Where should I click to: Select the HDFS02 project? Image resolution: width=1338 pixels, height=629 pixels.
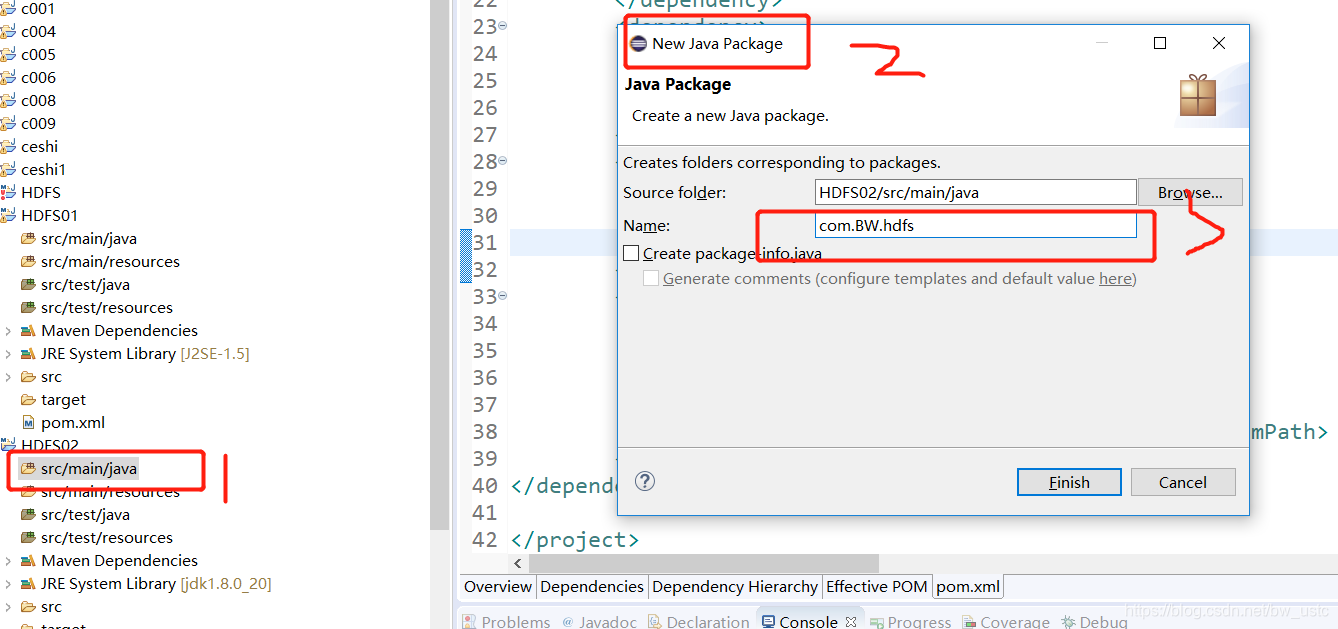pos(50,445)
